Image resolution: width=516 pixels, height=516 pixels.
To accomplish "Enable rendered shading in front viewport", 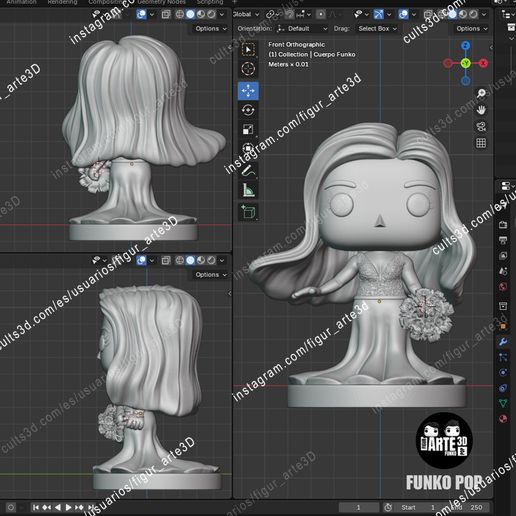I will [473, 14].
